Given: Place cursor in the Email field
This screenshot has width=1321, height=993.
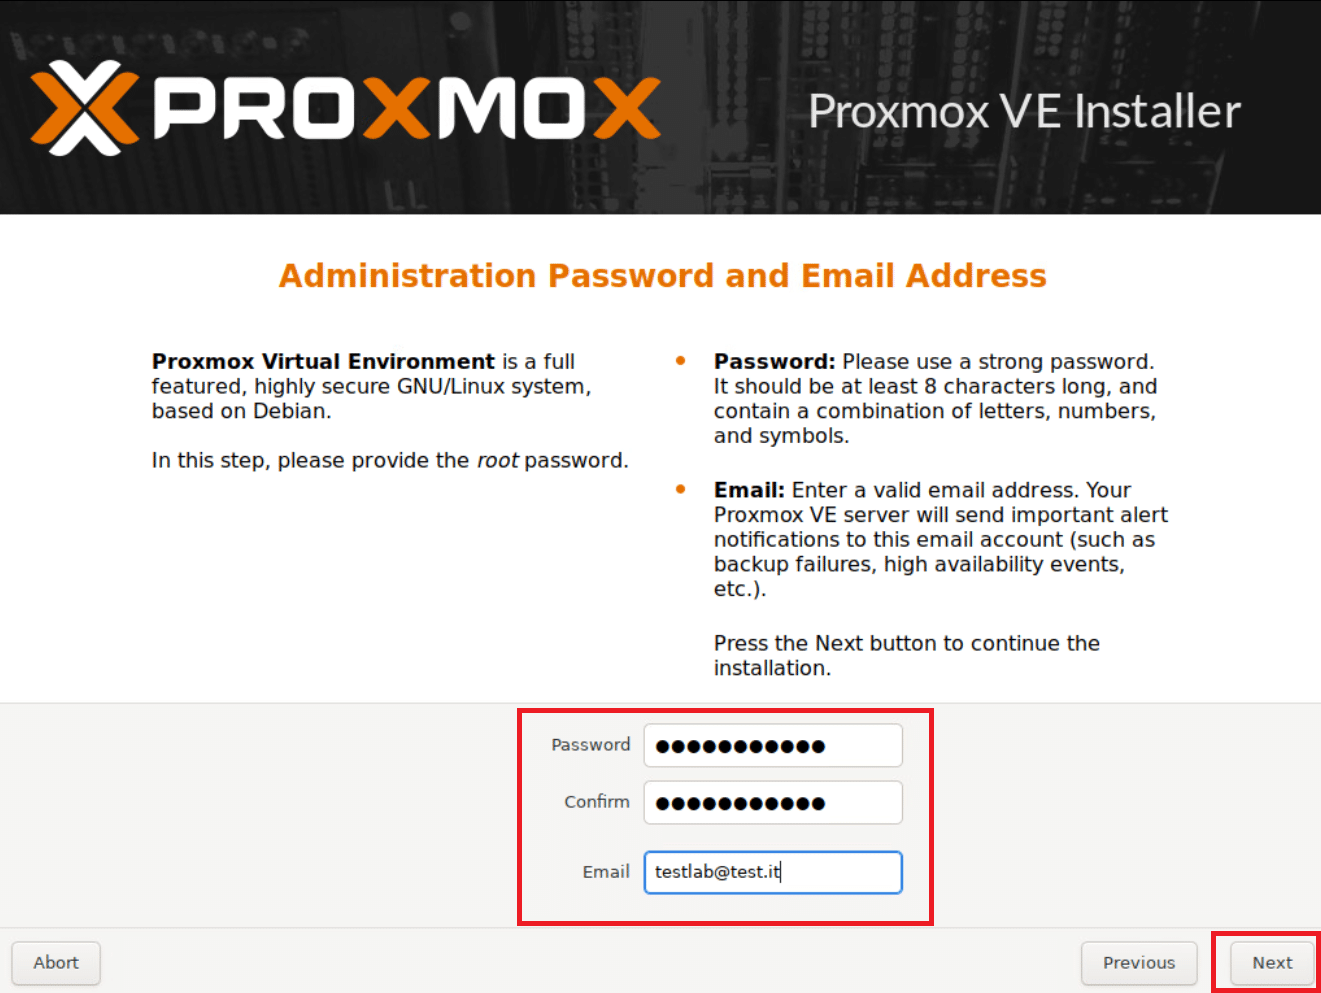Looking at the screenshot, I should click(x=773, y=872).
